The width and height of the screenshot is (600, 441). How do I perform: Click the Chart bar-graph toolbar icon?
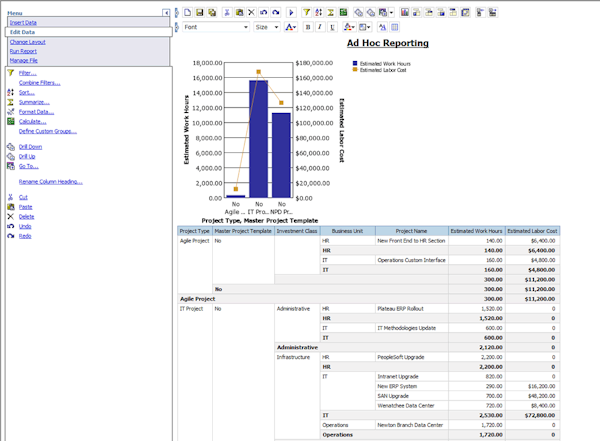click(x=404, y=13)
